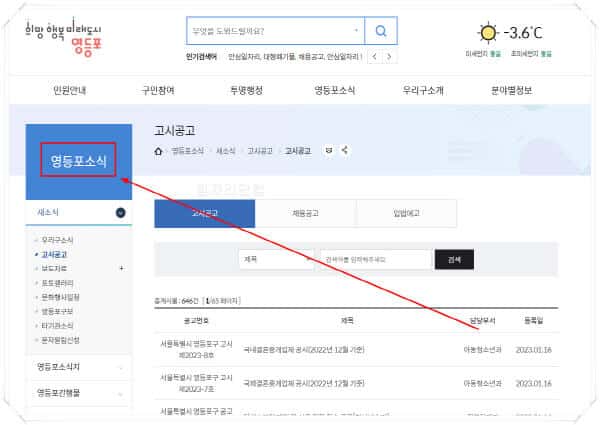Click 새소식 in the breadcrumb
Screen dimensions: 600x425
coord(226,151)
